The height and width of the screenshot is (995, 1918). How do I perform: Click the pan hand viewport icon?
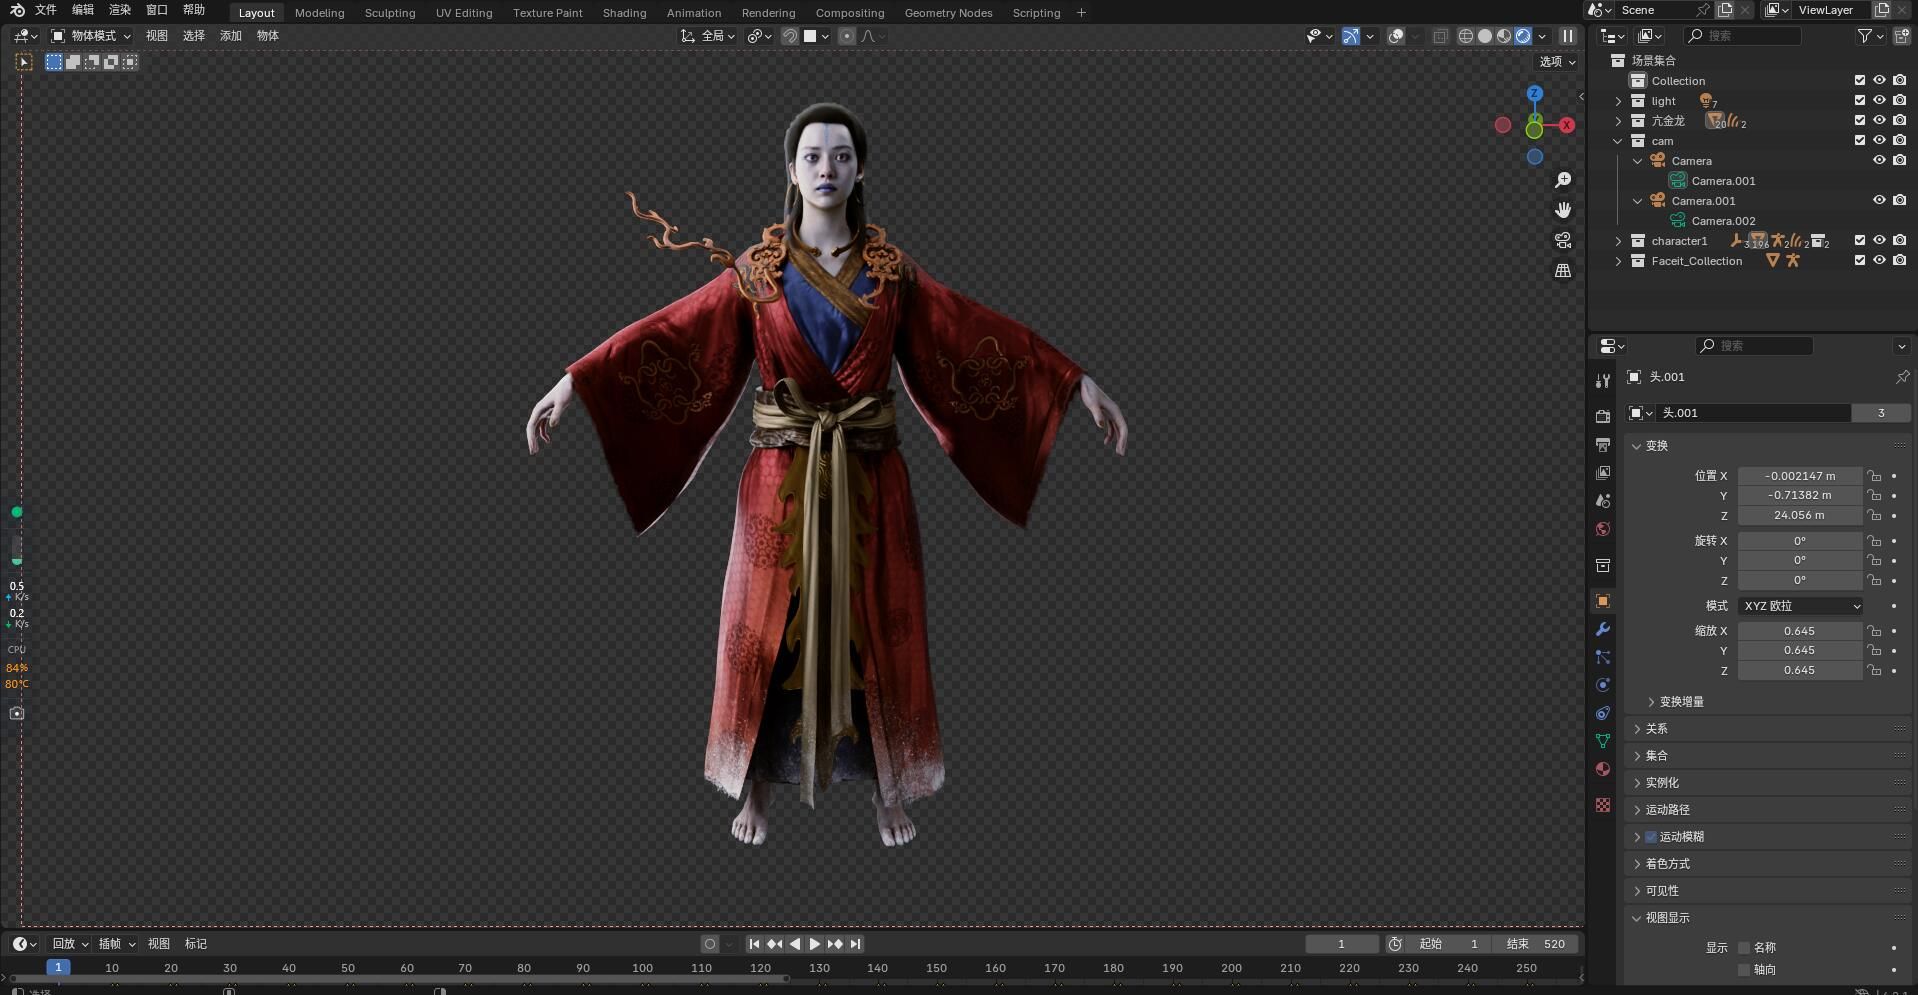[x=1563, y=210]
